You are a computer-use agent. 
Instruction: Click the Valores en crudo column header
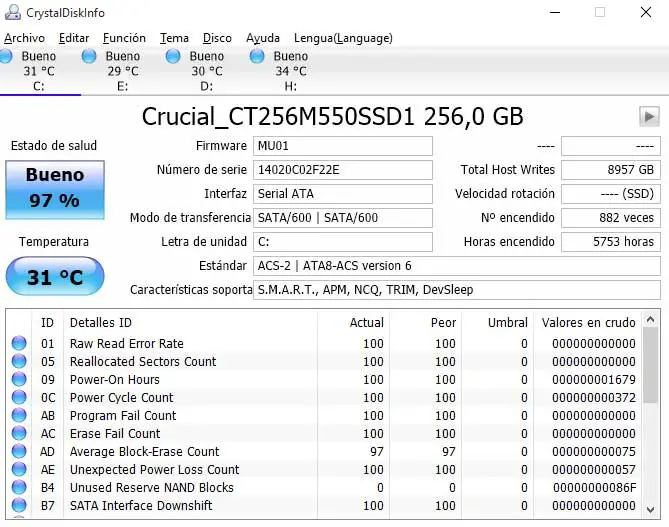coord(588,323)
